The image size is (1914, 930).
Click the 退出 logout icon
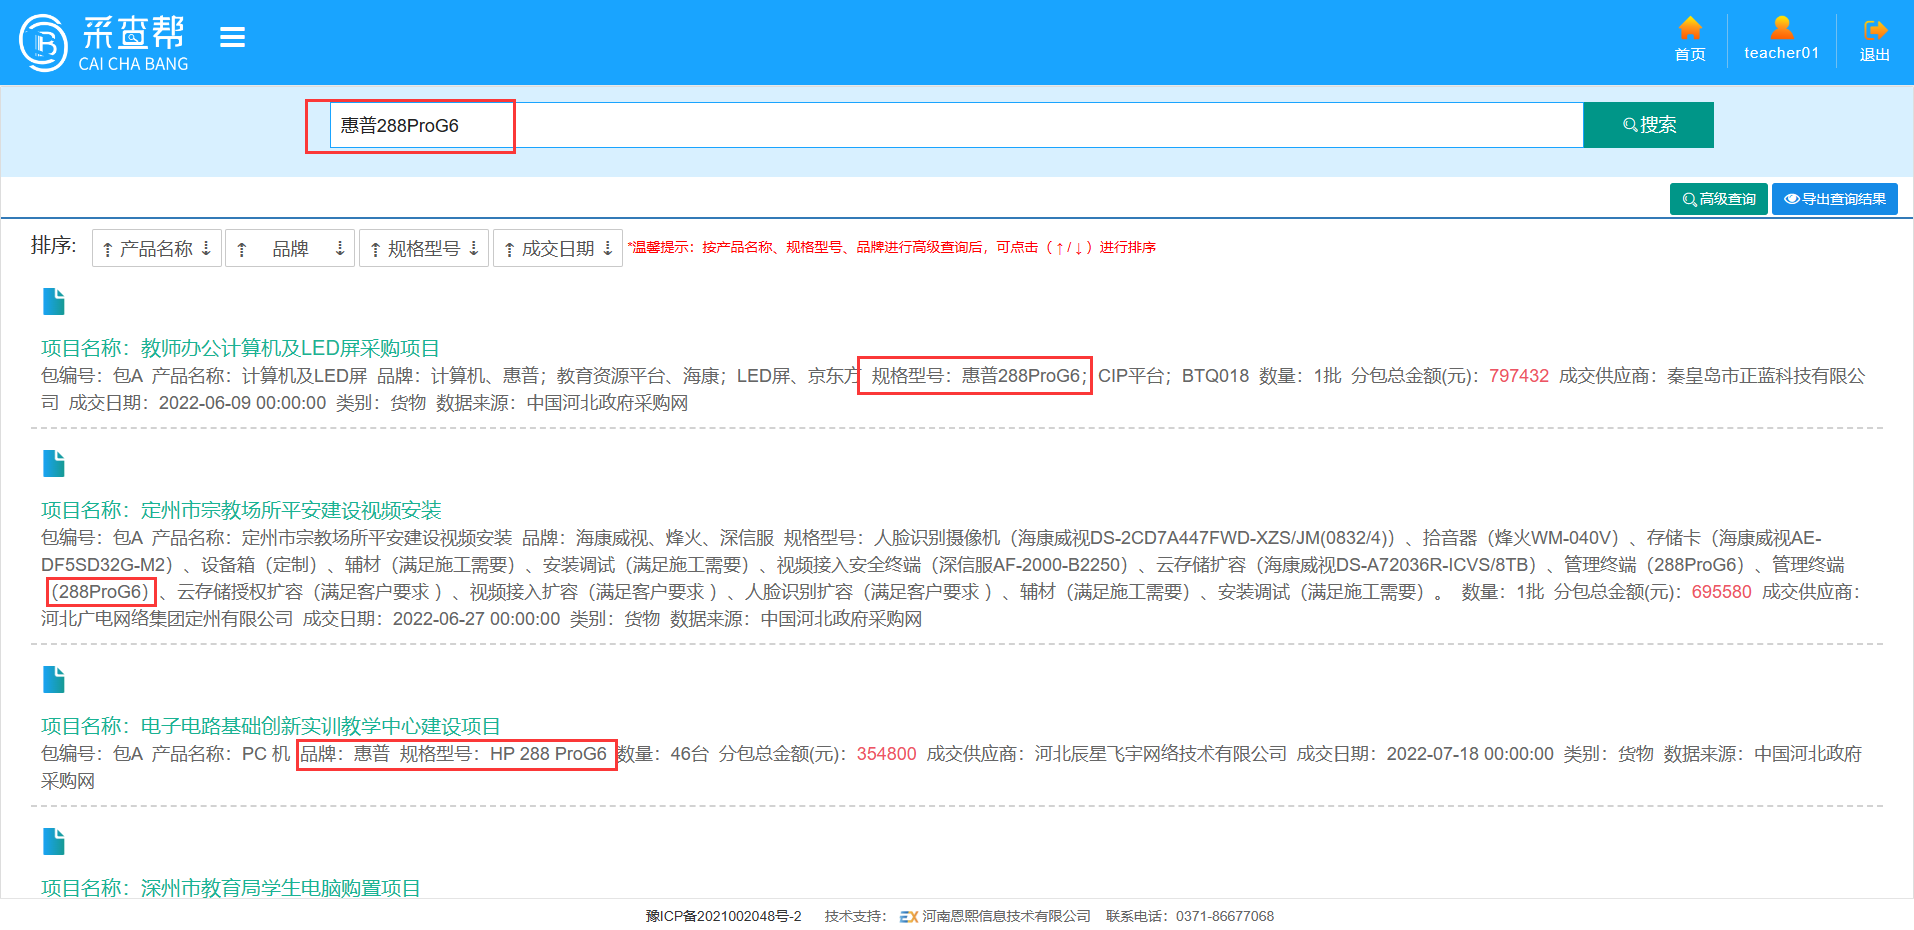(x=1874, y=40)
